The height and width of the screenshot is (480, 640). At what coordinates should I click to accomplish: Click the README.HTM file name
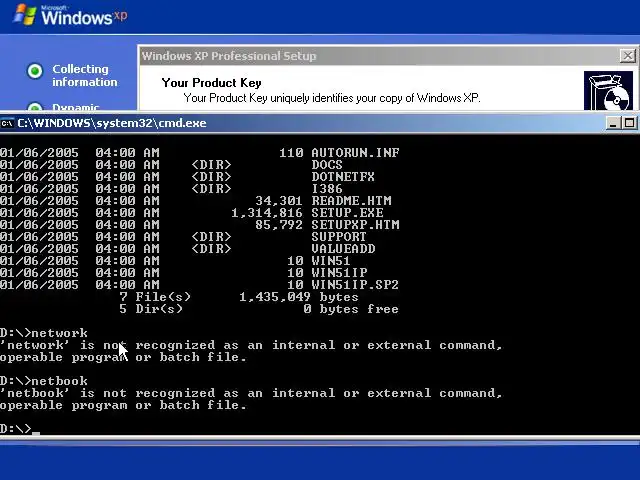point(351,201)
